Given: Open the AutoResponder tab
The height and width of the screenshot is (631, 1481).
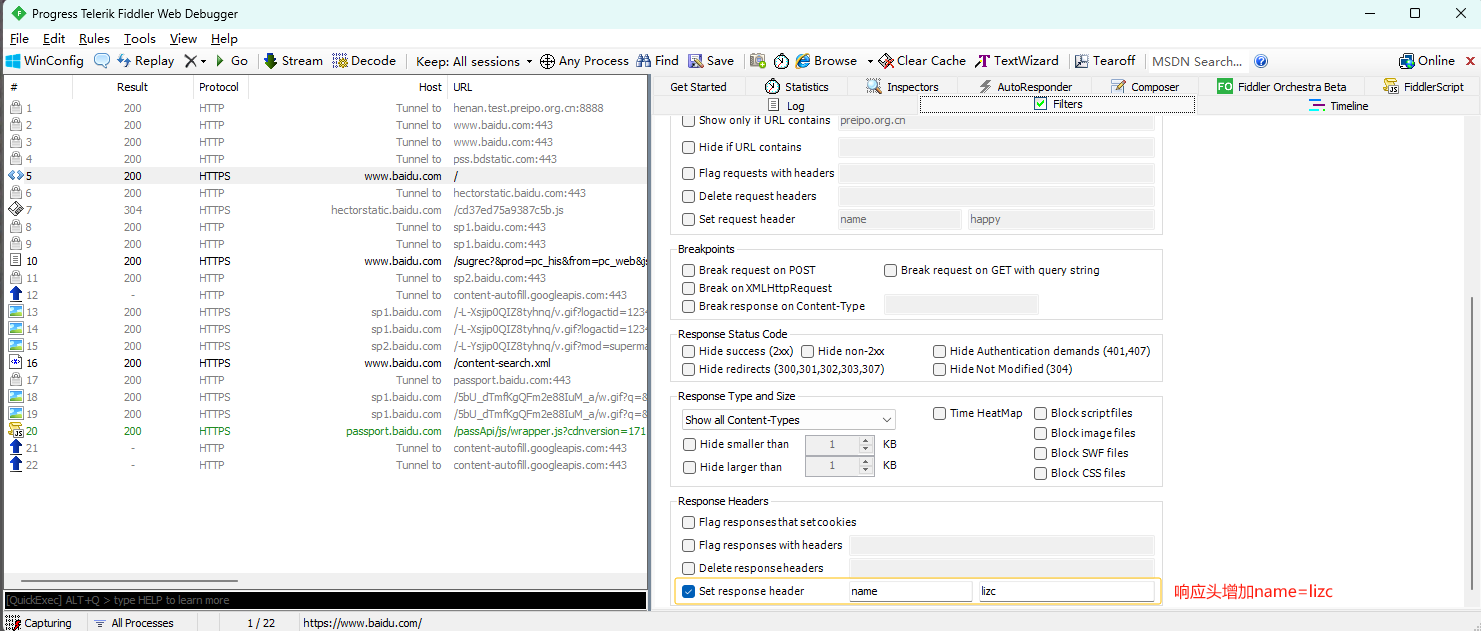Looking at the screenshot, I should point(1025,87).
